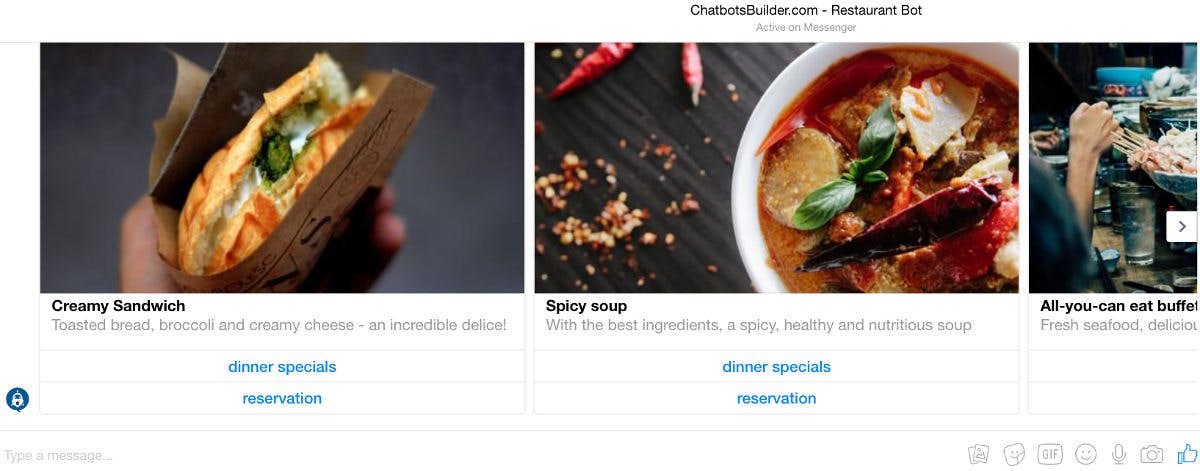This screenshot has height=471, width=1200.
Task: Open the camera icon to take a photo
Action: coord(1152,454)
